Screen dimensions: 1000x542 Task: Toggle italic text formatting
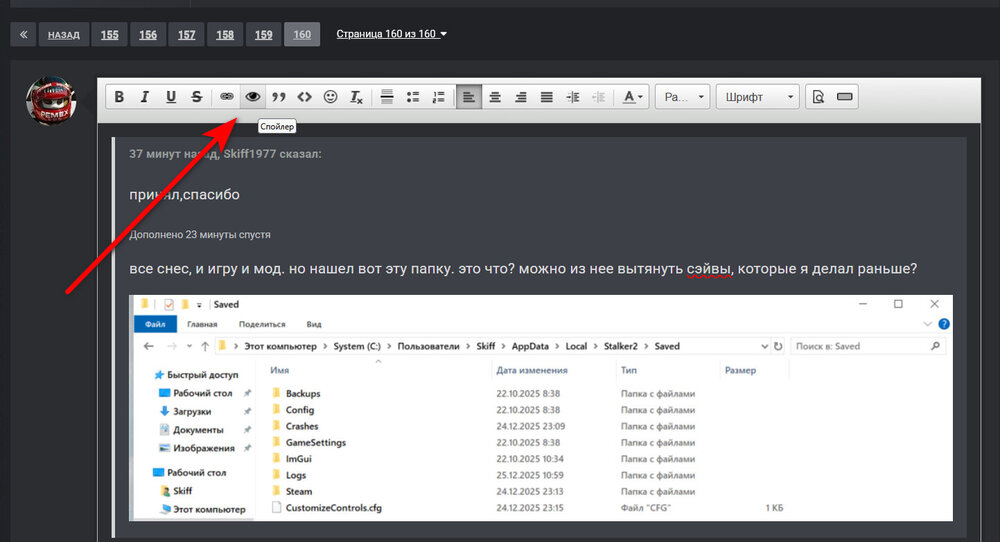[145, 97]
